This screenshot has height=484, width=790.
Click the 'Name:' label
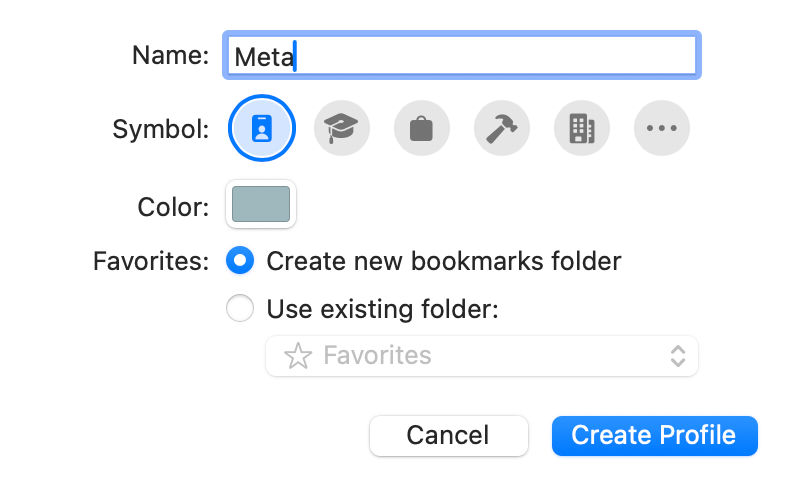click(170, 54)
